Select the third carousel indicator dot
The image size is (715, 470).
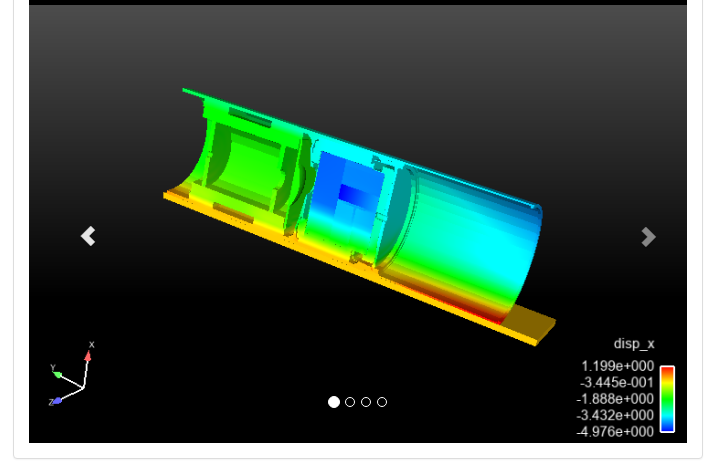[366, 402]
